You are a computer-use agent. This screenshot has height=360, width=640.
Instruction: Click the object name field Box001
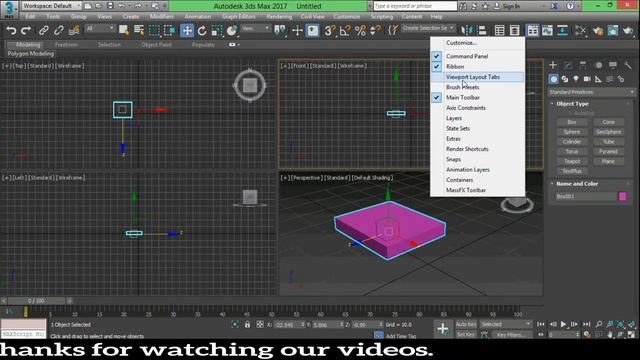(x=585, y=196)
